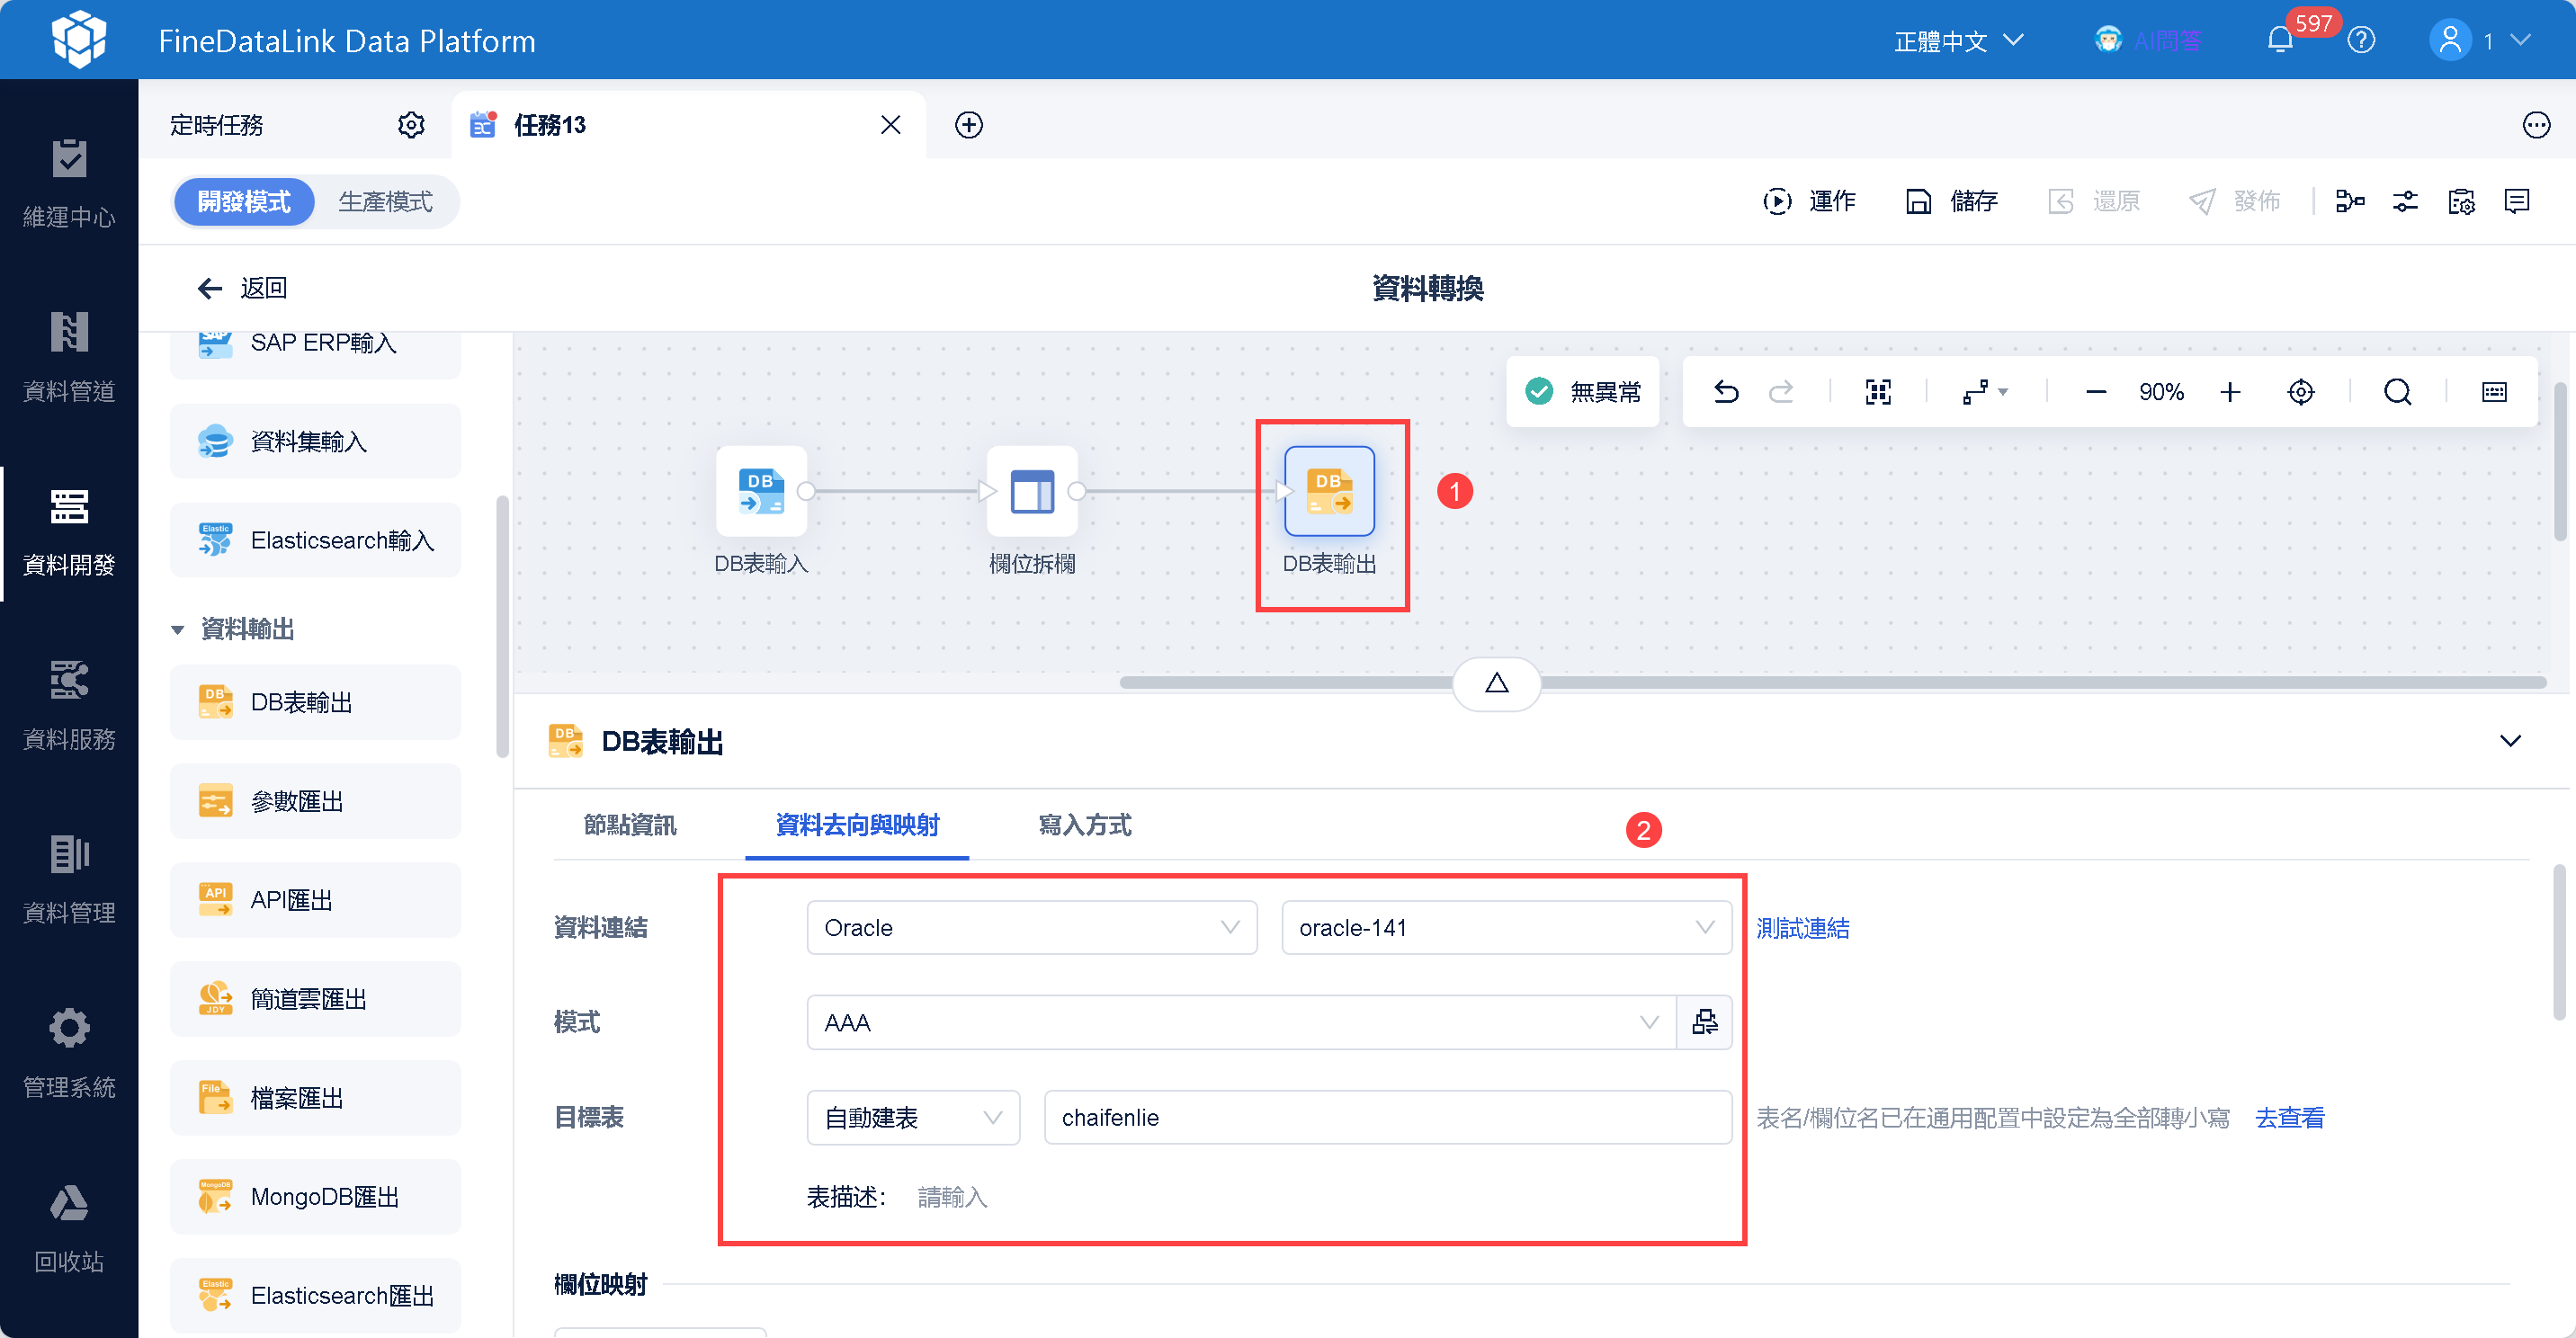Viewport: 2576px width, 1338px height.
Task: Click the fit-to-screen canvas icon
Action: [1878, 392]
